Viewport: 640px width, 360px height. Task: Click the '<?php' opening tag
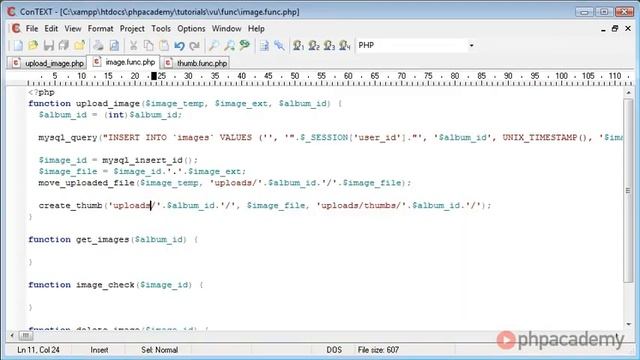click(41, 93)
